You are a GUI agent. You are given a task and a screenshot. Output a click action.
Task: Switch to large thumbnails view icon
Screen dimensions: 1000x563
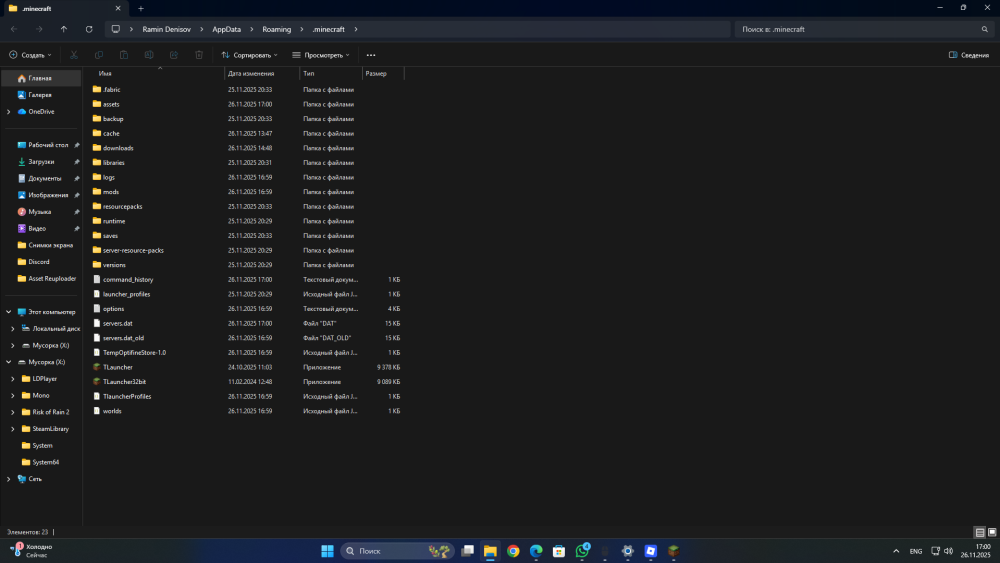click(992, 532)
